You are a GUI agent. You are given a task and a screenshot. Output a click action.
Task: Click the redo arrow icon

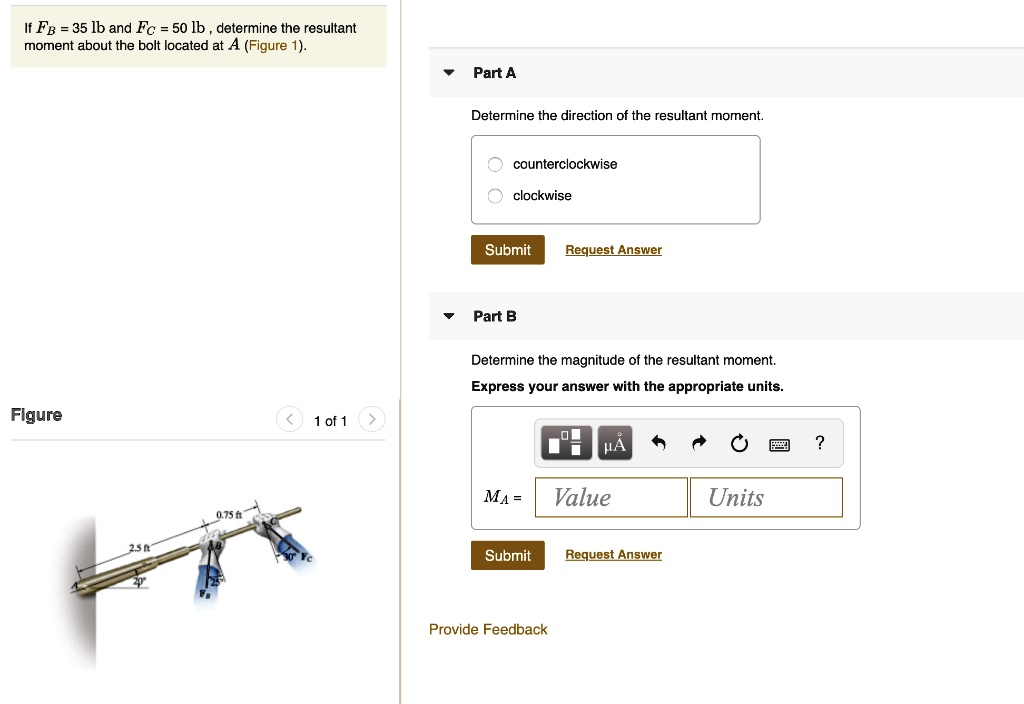click(699, 443)
